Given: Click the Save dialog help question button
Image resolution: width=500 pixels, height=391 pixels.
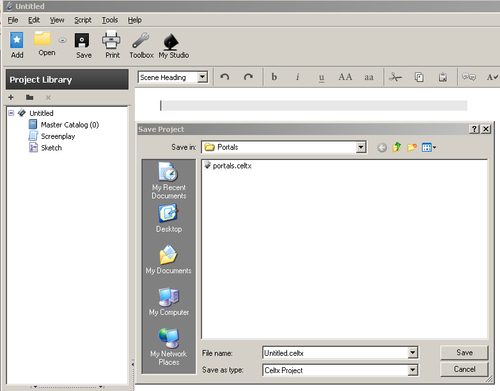Looking at the screenshot, I should 474,129.
